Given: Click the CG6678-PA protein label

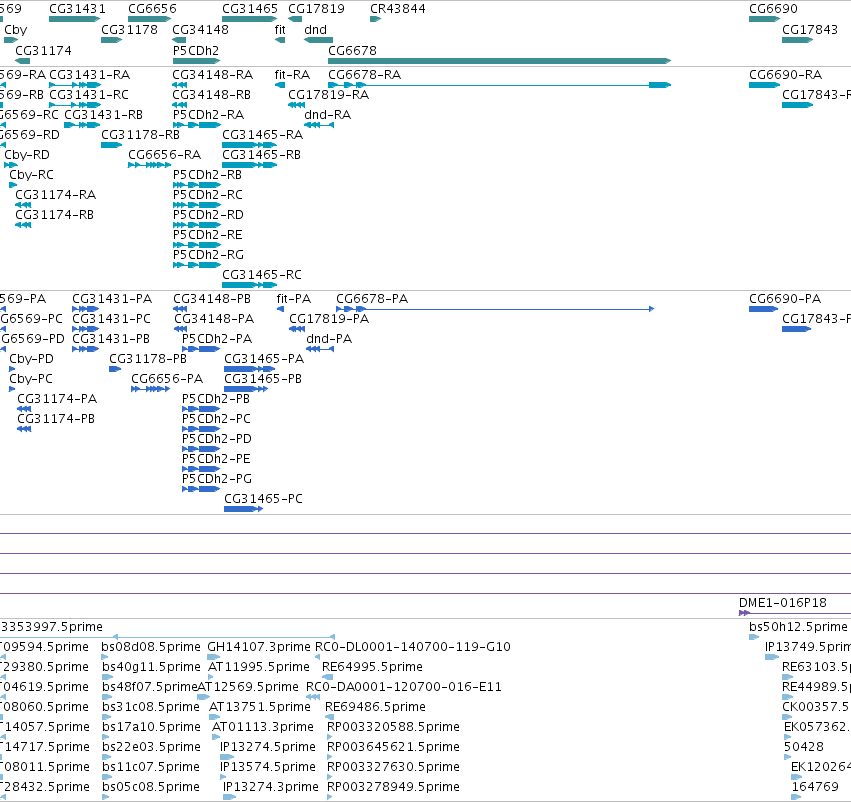Looking at the screenshot, I should 372,298.
